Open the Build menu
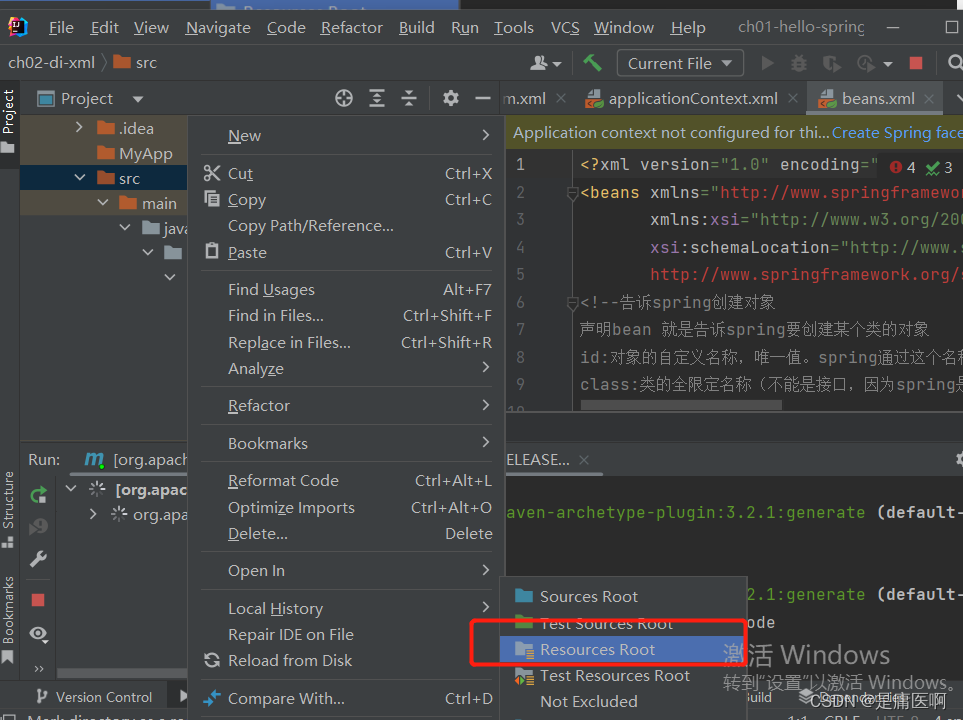 point(416,28)
